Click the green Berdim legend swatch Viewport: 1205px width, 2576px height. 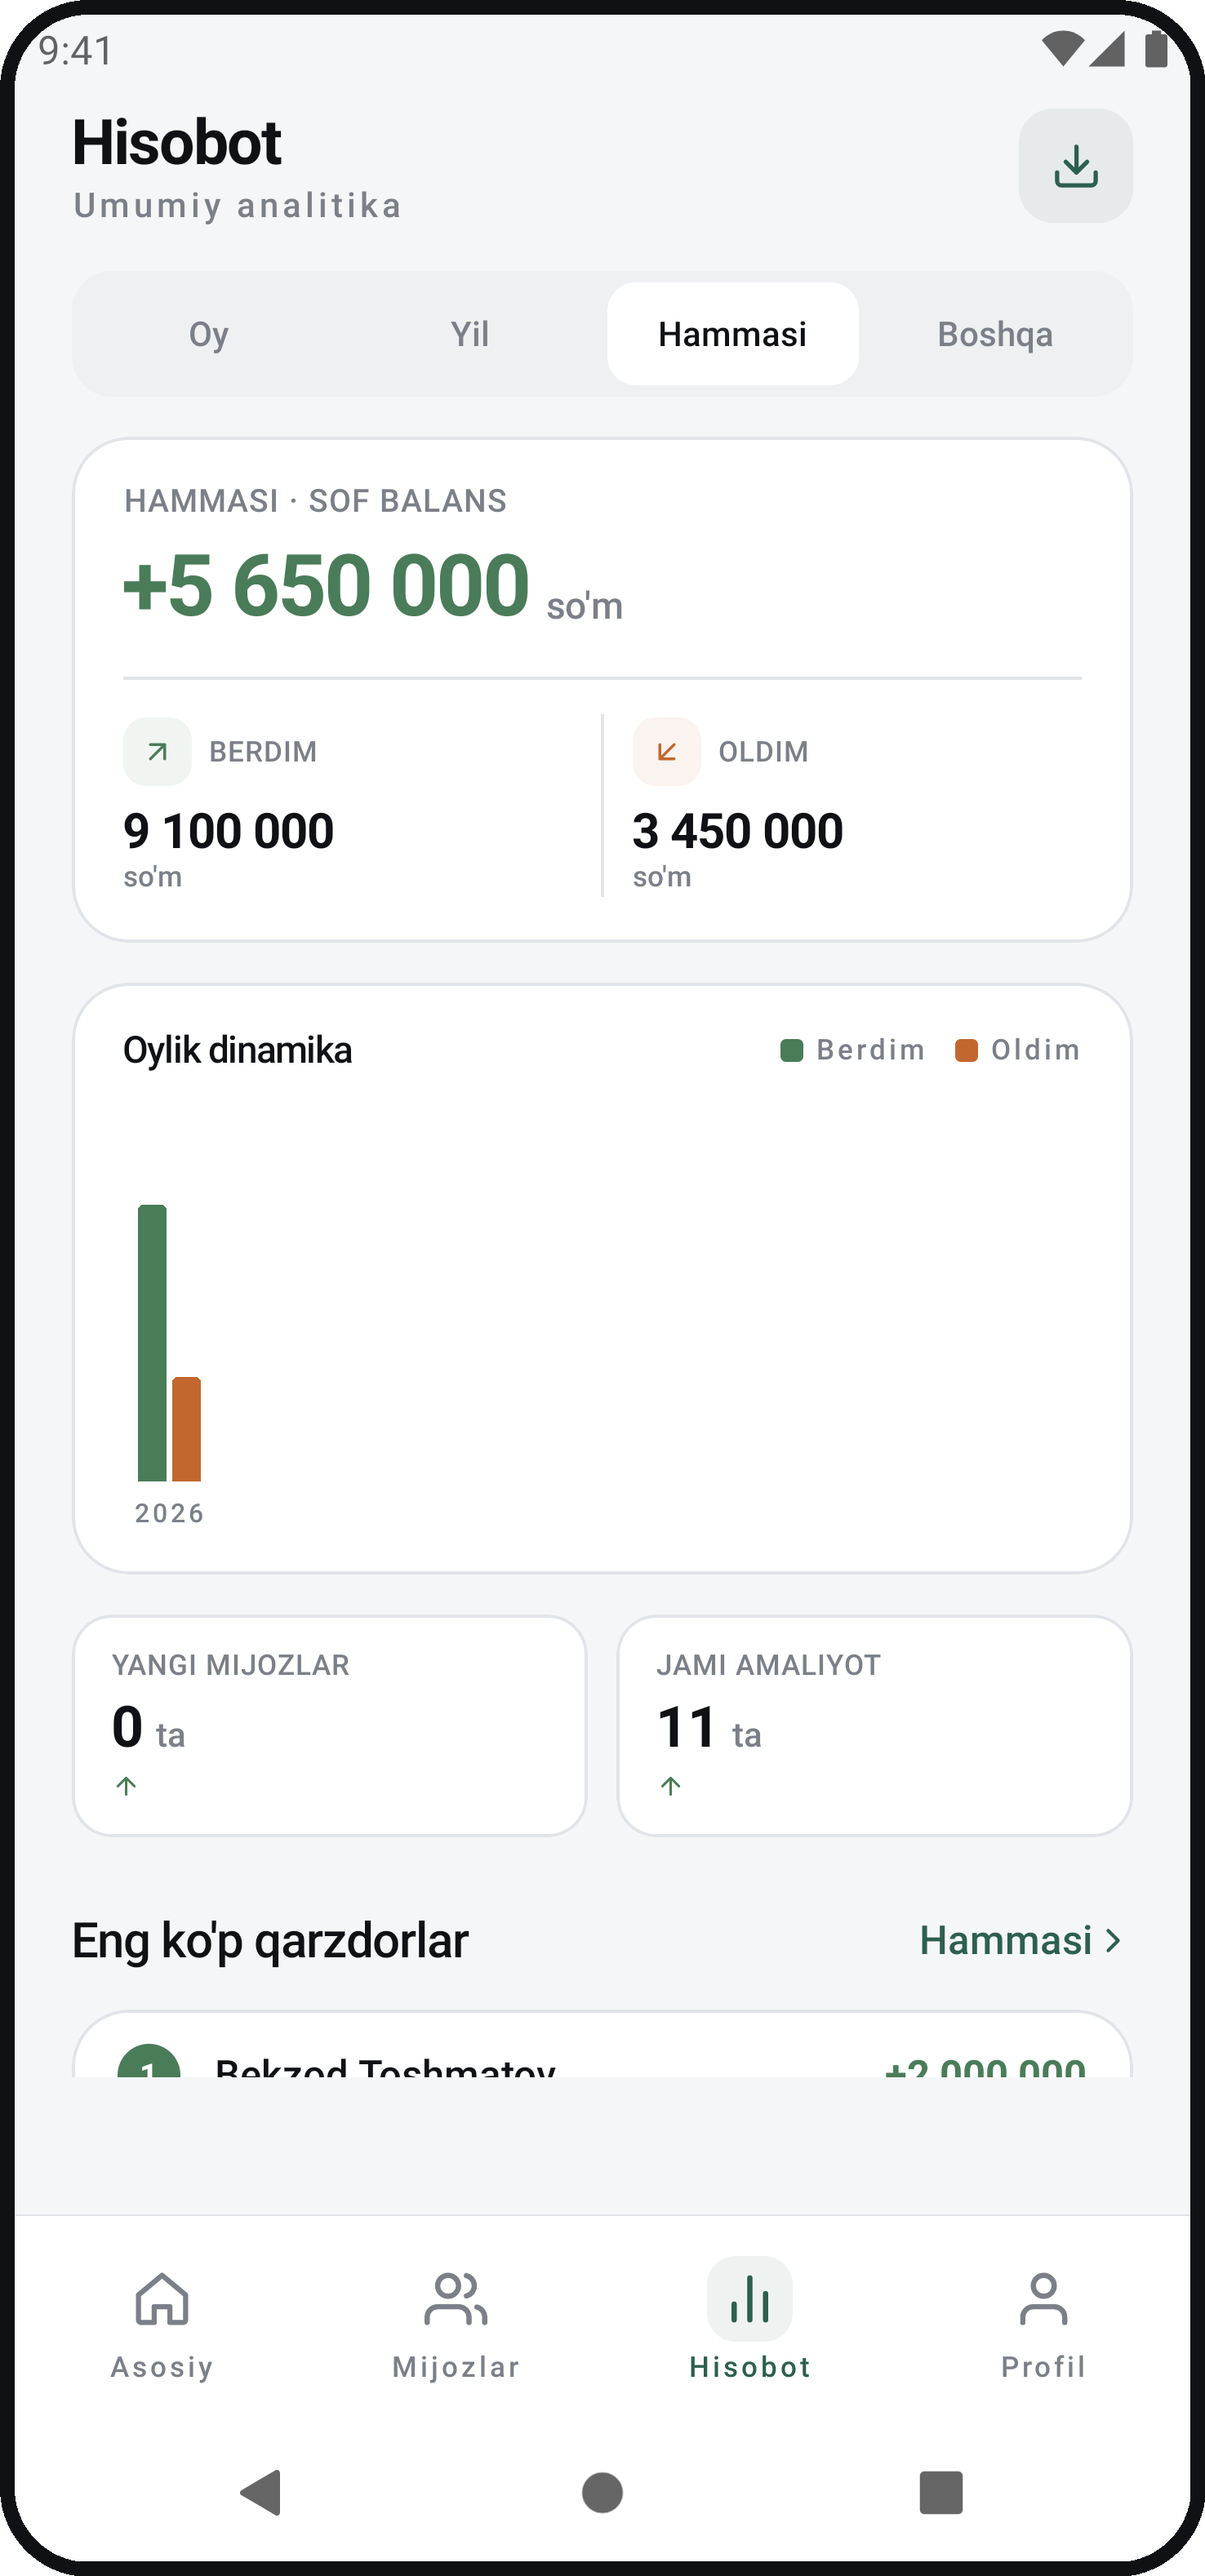(x=791, y=1050)
